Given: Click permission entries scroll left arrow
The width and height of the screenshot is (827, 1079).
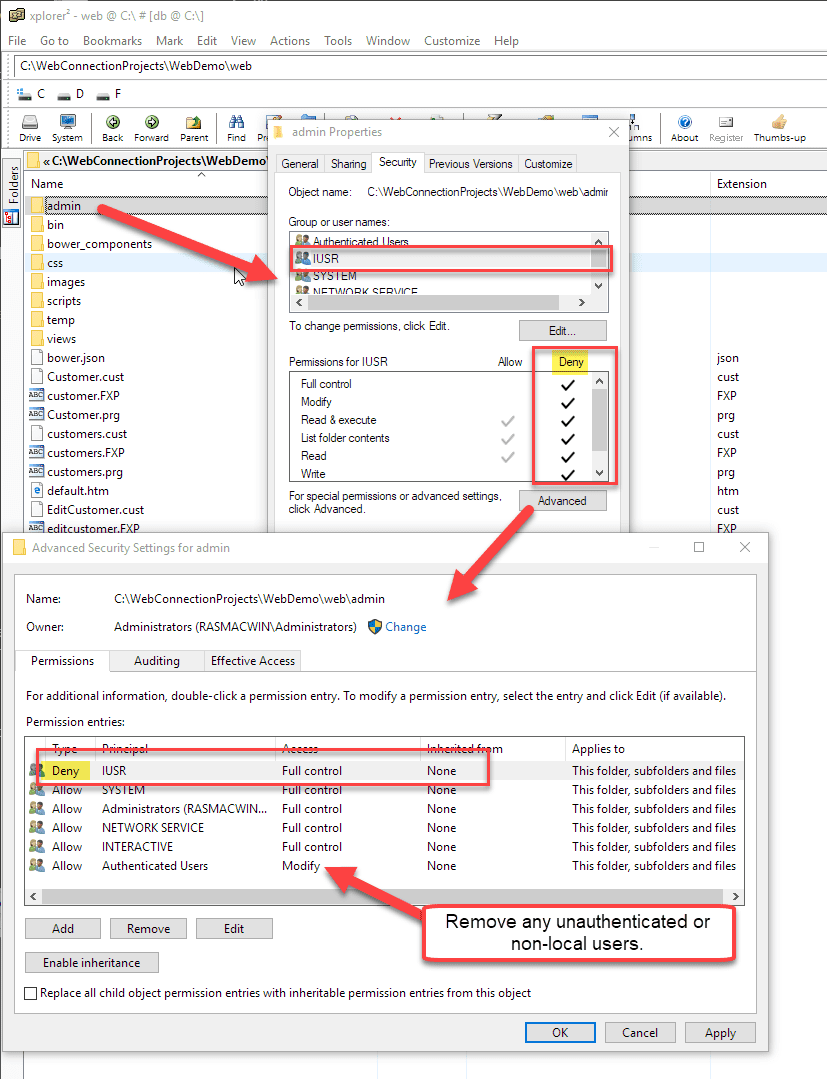Looking at the screenshot, I should pyautogui.click(x=34, y=896).
